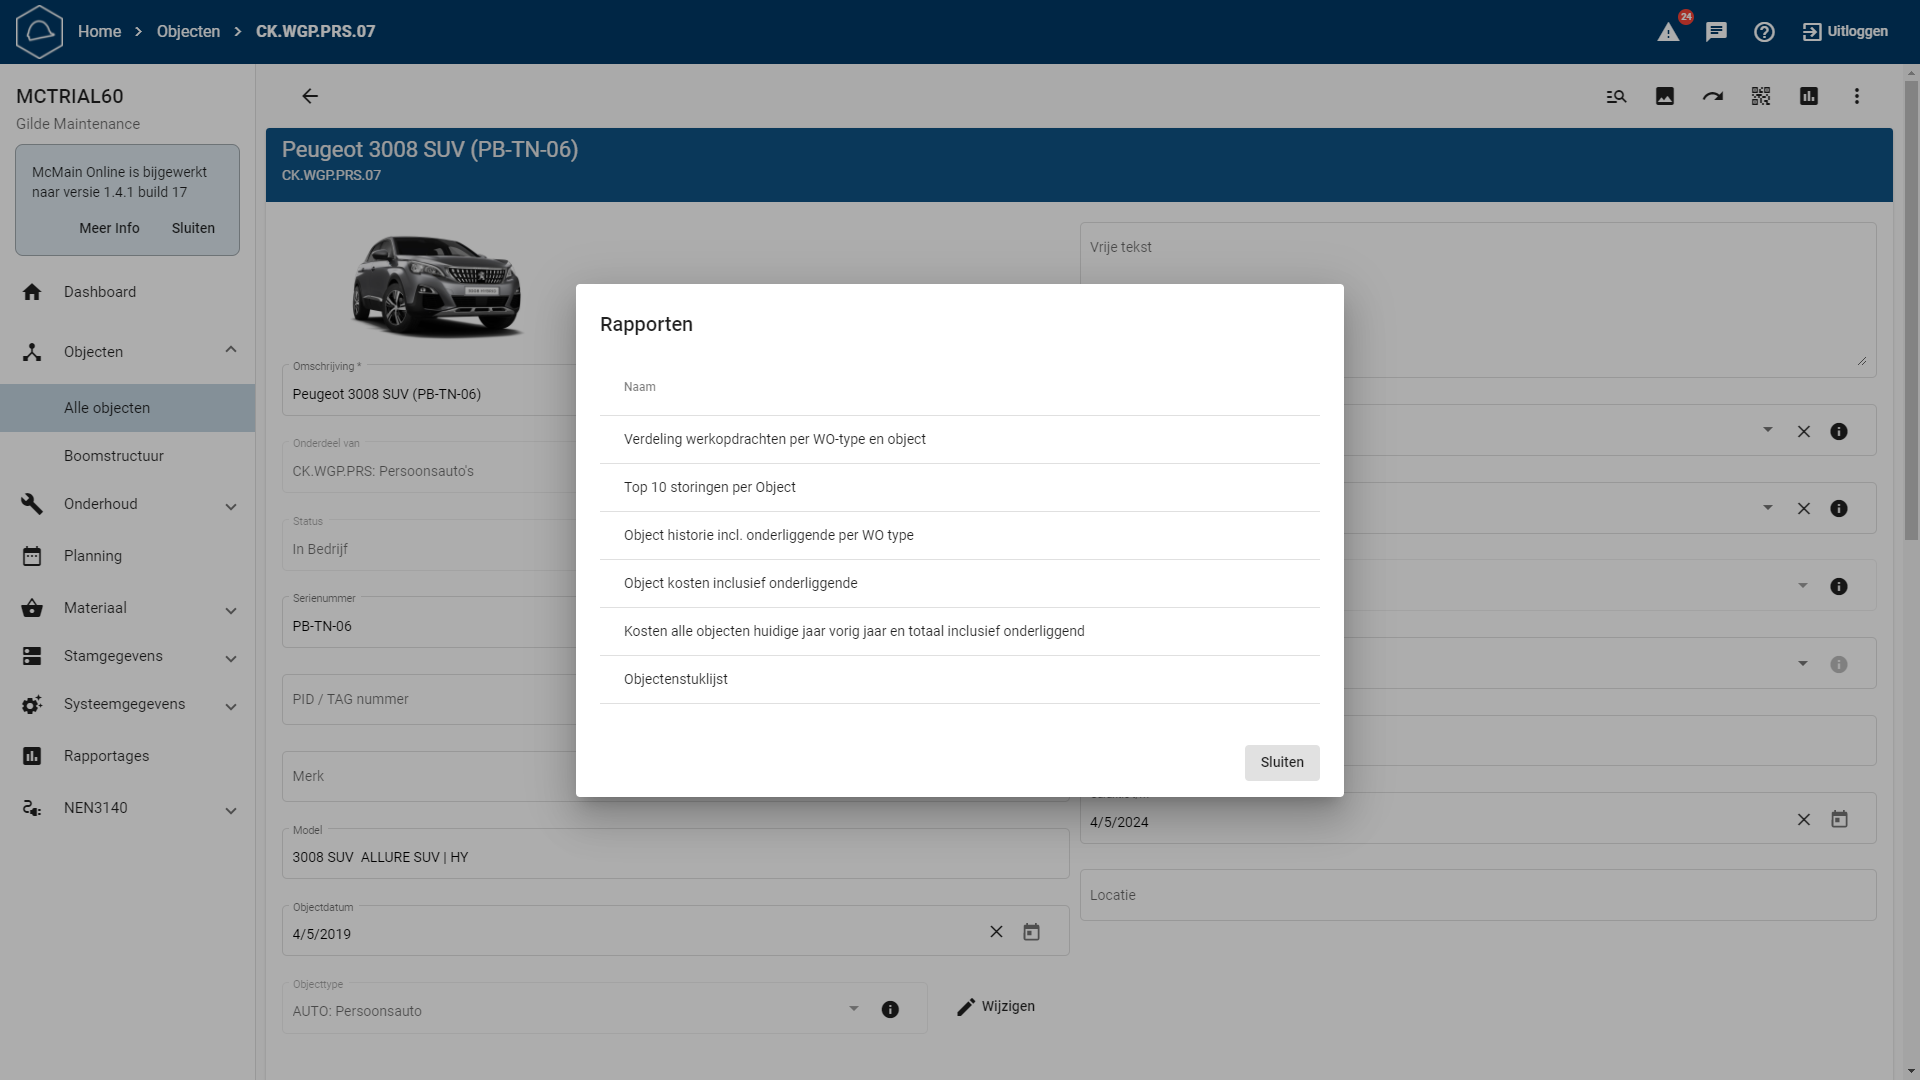Image resolution: width=1920 pixels, height=1080 pixels.
Task: Collapse the Objecten sidebar section
Action: (x=231, y=351)
